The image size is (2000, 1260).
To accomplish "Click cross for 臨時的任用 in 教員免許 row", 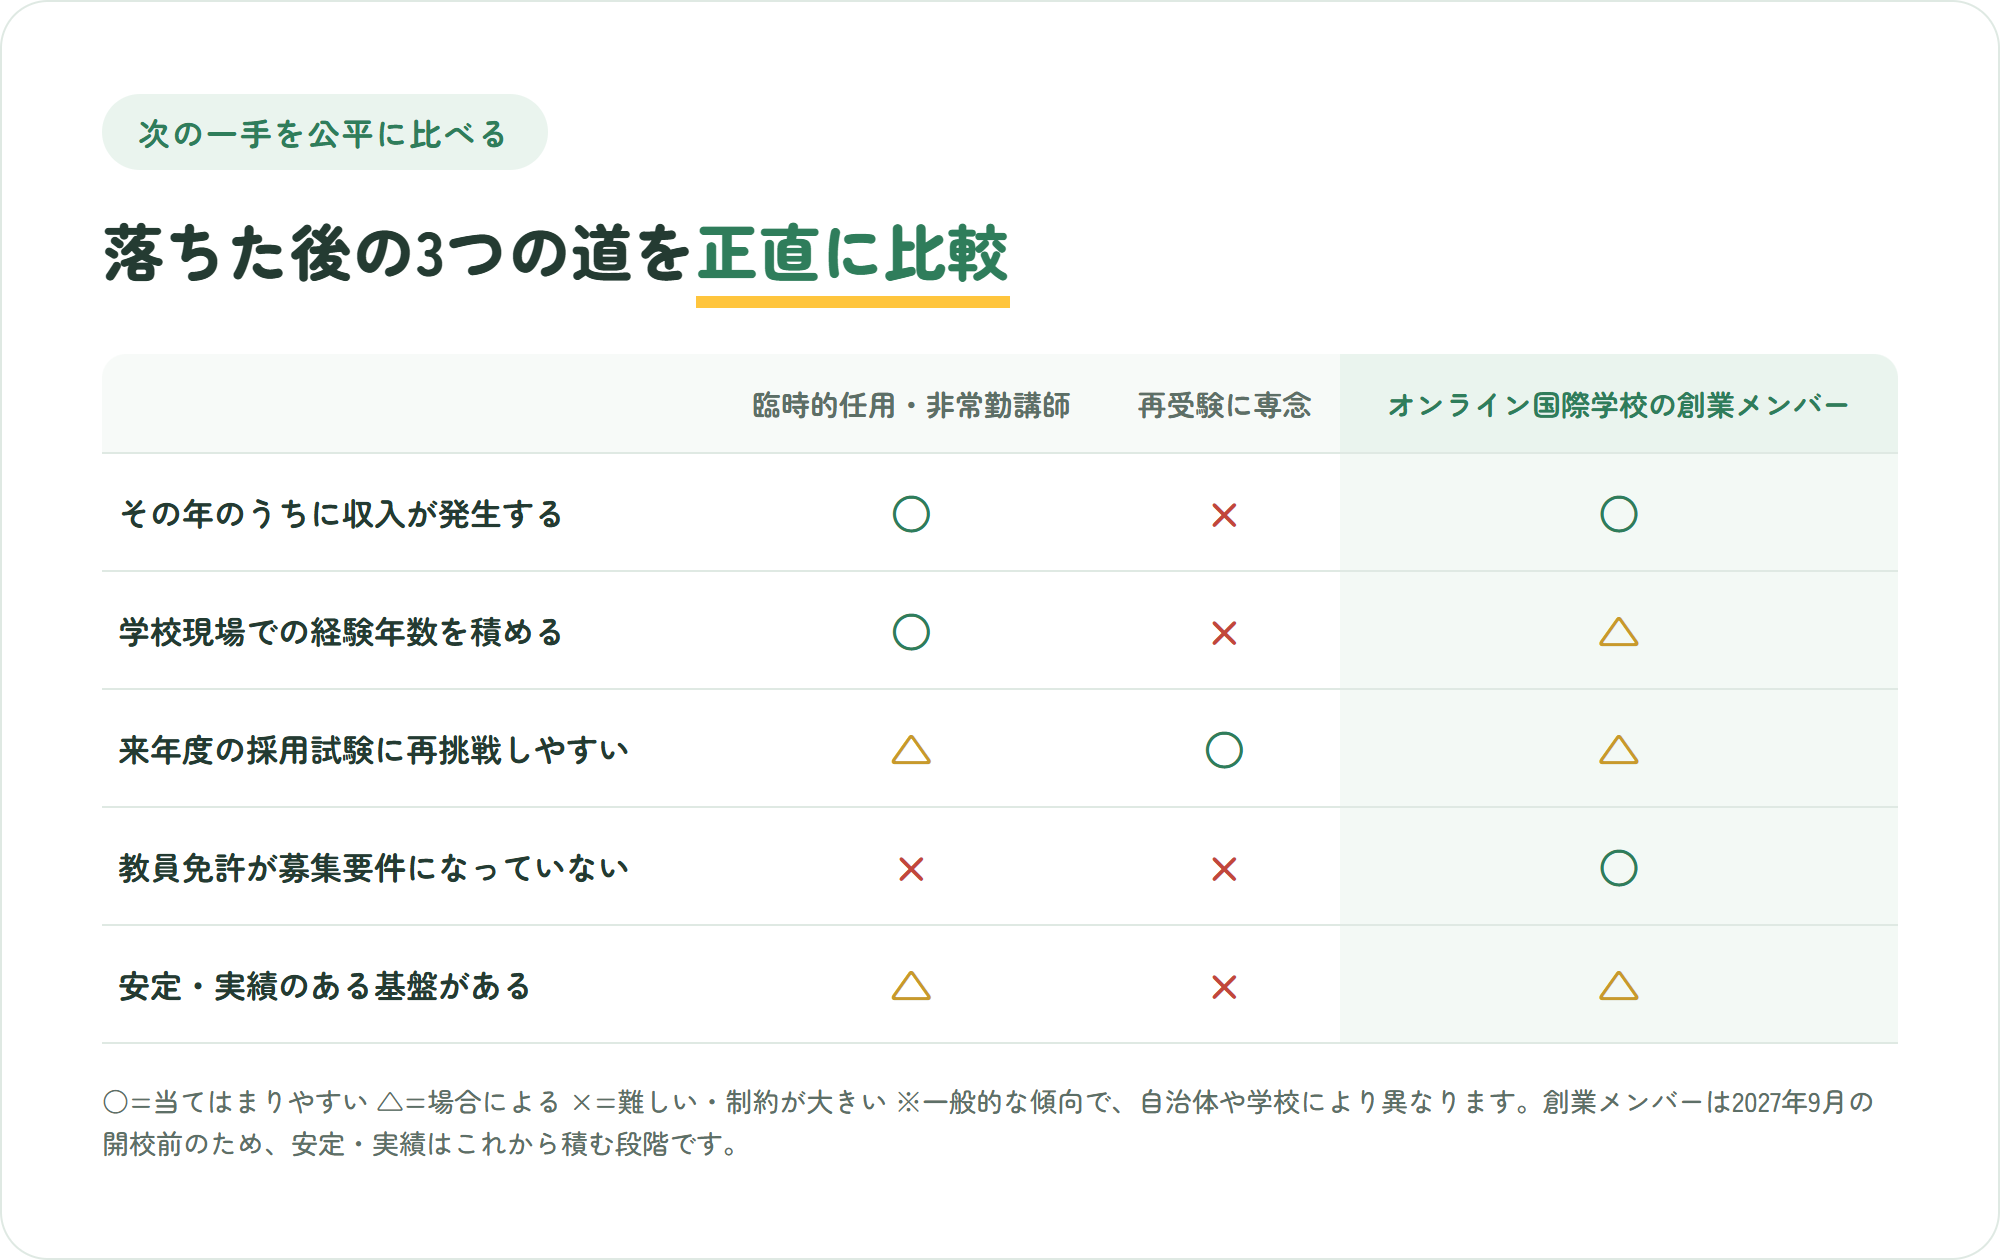I will click(x=911, y=869).
